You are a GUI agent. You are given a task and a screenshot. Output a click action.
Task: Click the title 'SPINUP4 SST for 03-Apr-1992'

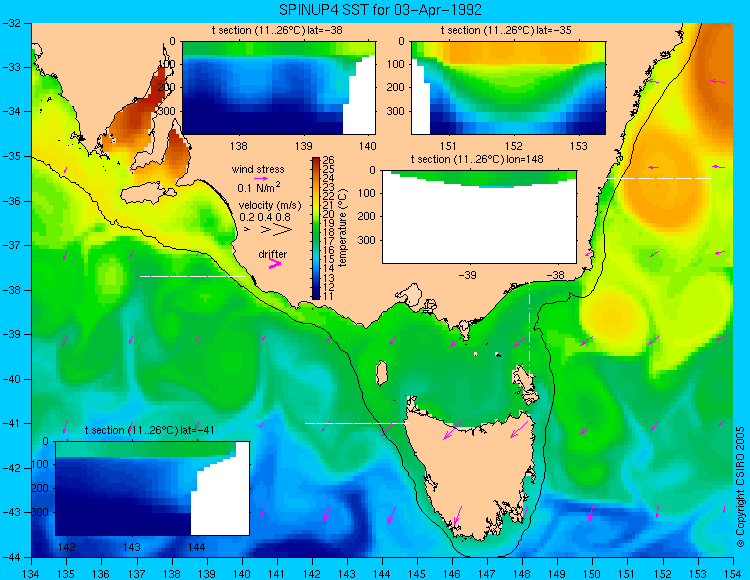[380, 9]
